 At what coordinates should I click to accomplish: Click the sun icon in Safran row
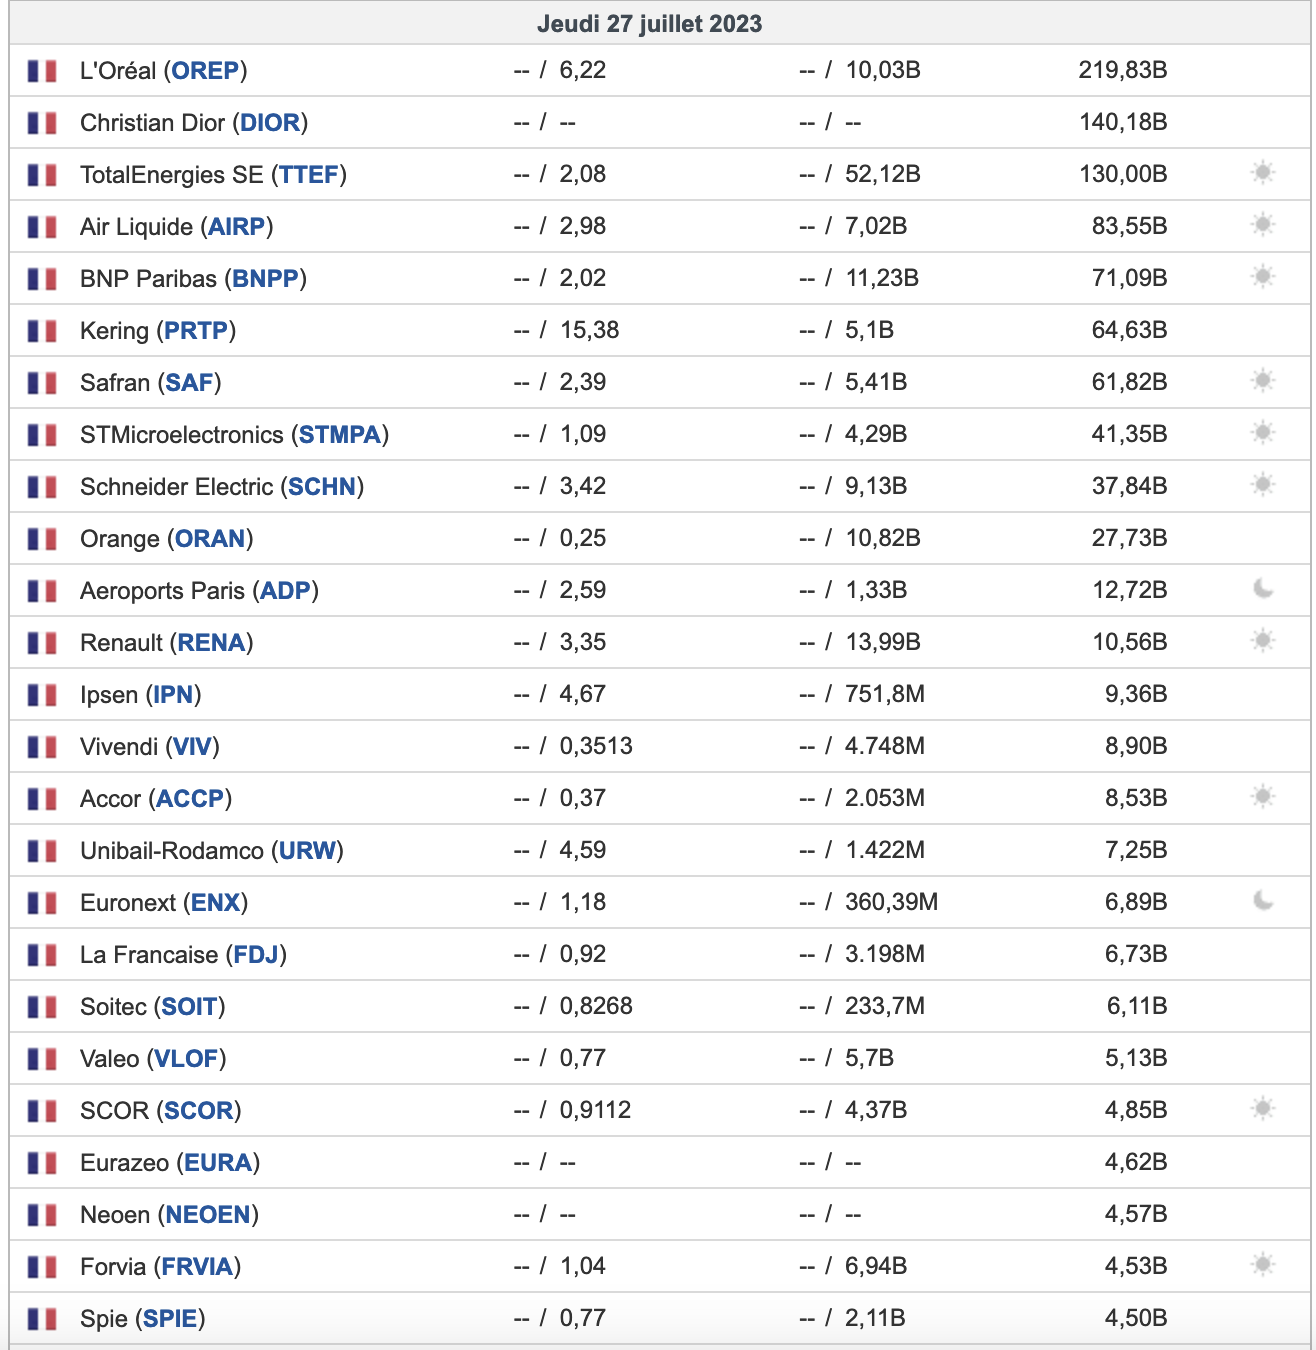coord(1263,381)
